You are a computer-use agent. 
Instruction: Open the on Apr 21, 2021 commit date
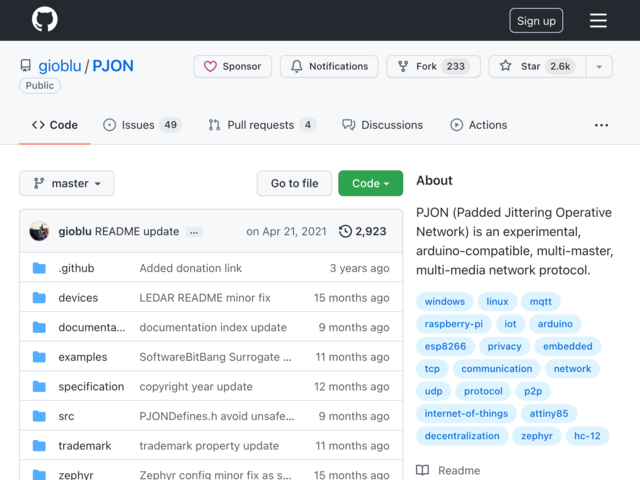coord(286,231)
